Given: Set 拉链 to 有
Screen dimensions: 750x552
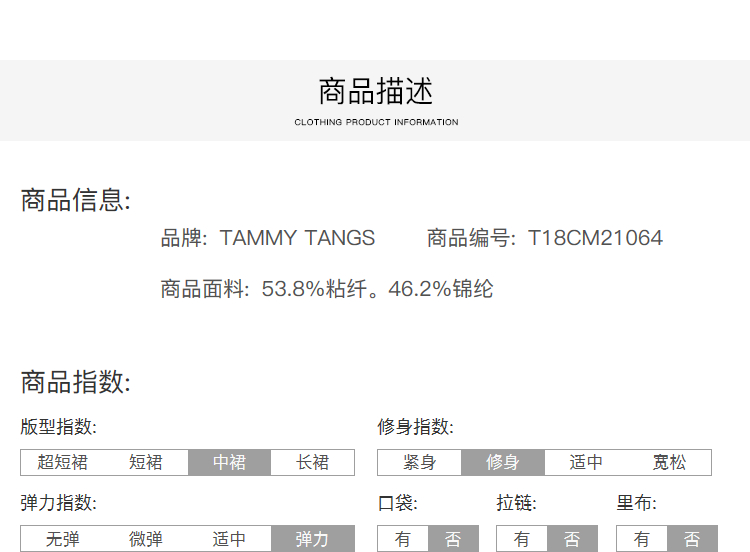Looking at the screenshot, I should point(522,539).
